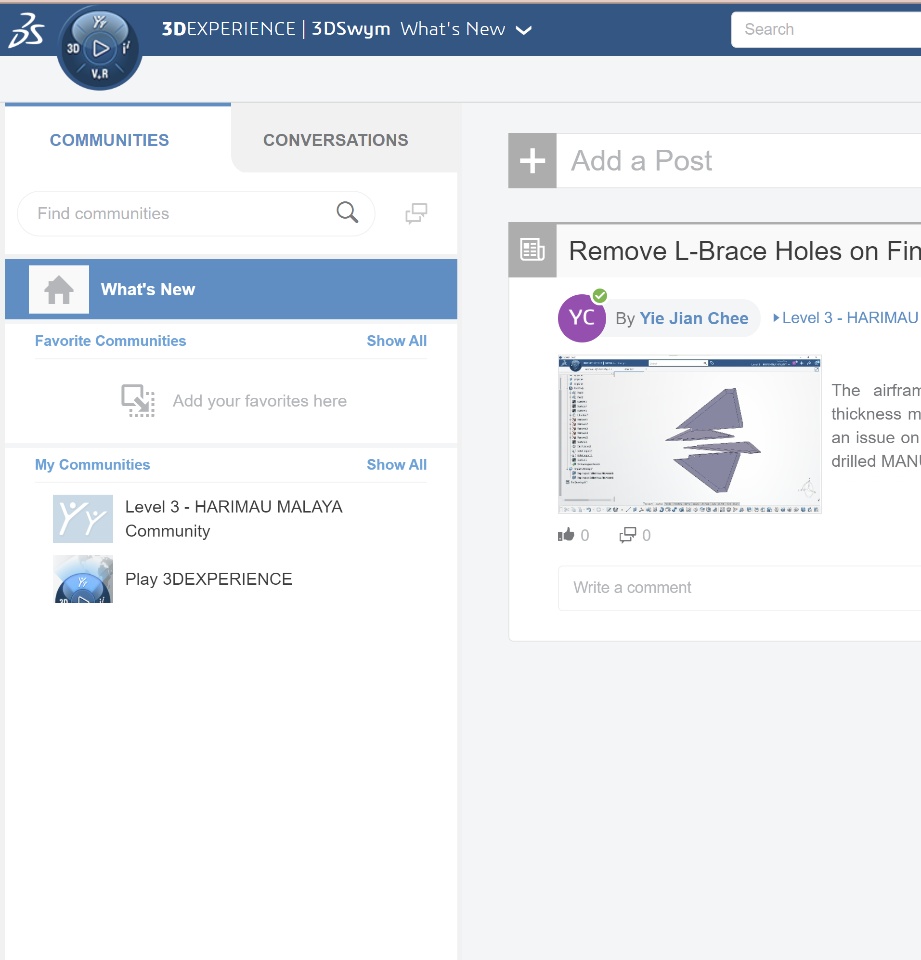Screen dimensions: 921x960
Task: Click 'Add your favorites here' text
Action: tap(260, 401)
